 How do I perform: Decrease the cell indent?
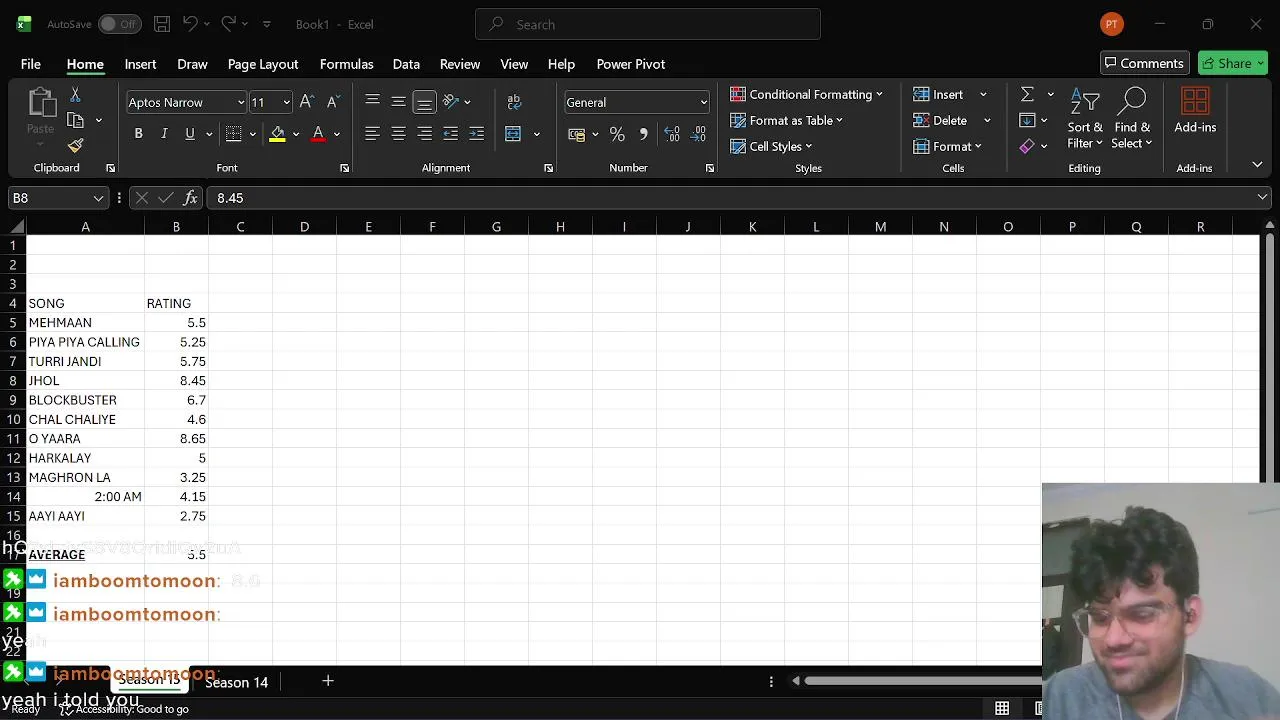tap(450, 134)
